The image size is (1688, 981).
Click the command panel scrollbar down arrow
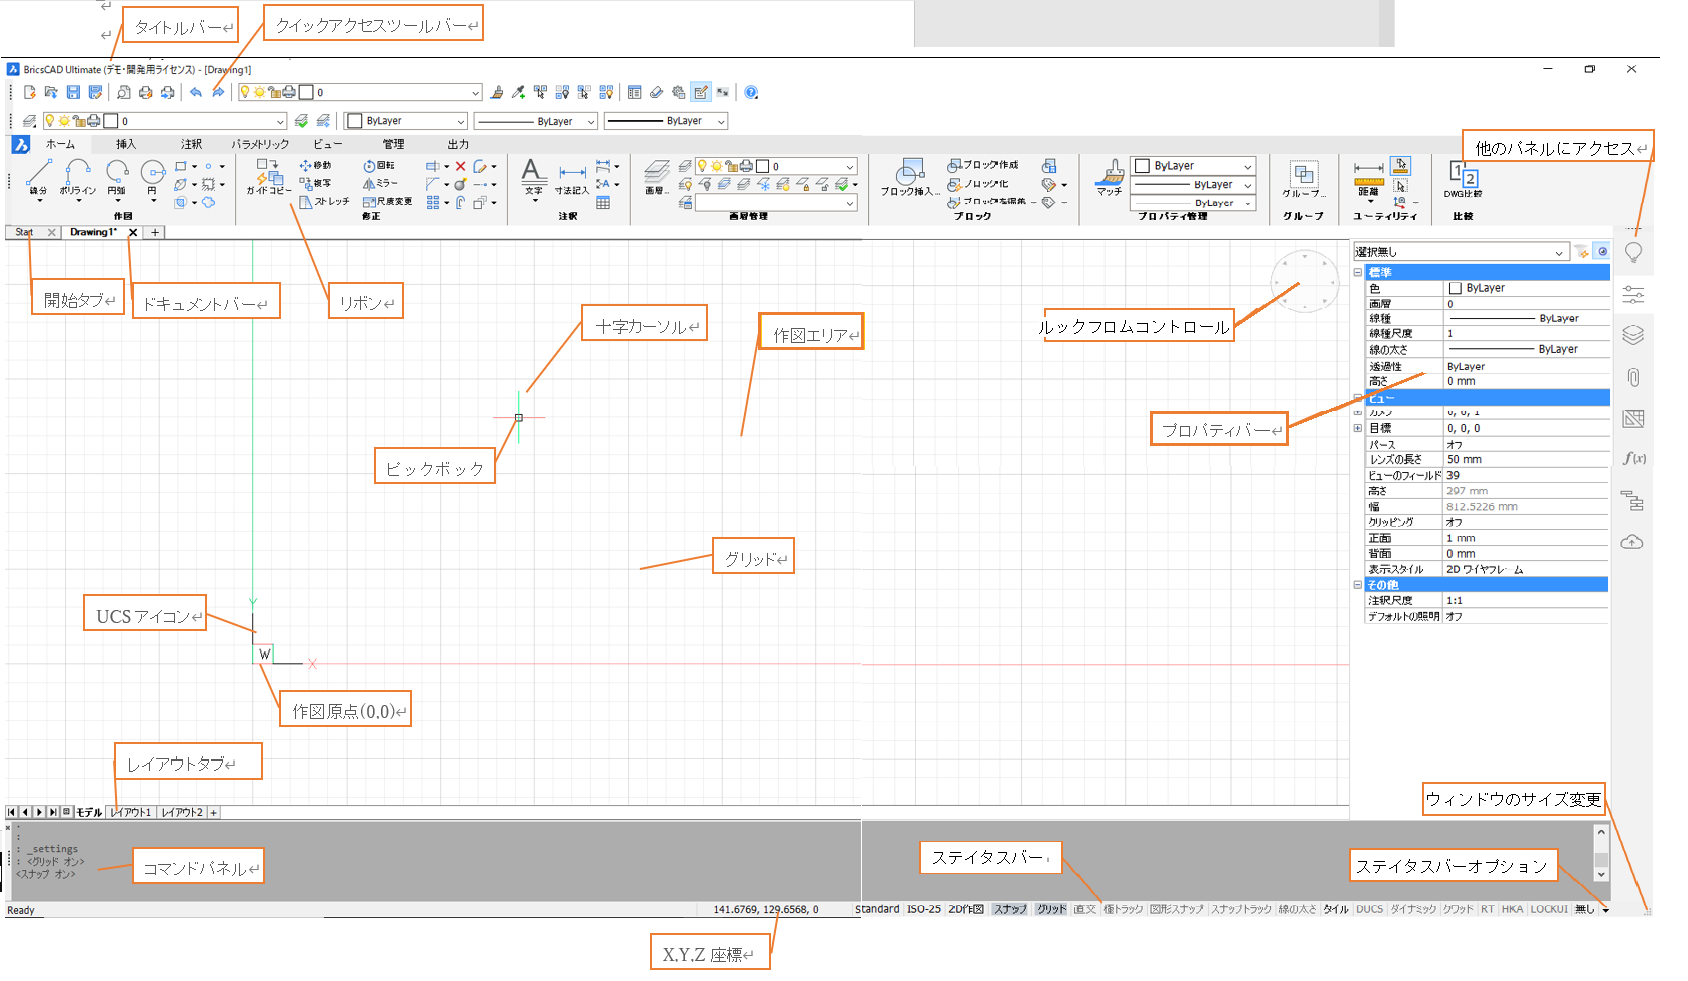click(1601, 874)
